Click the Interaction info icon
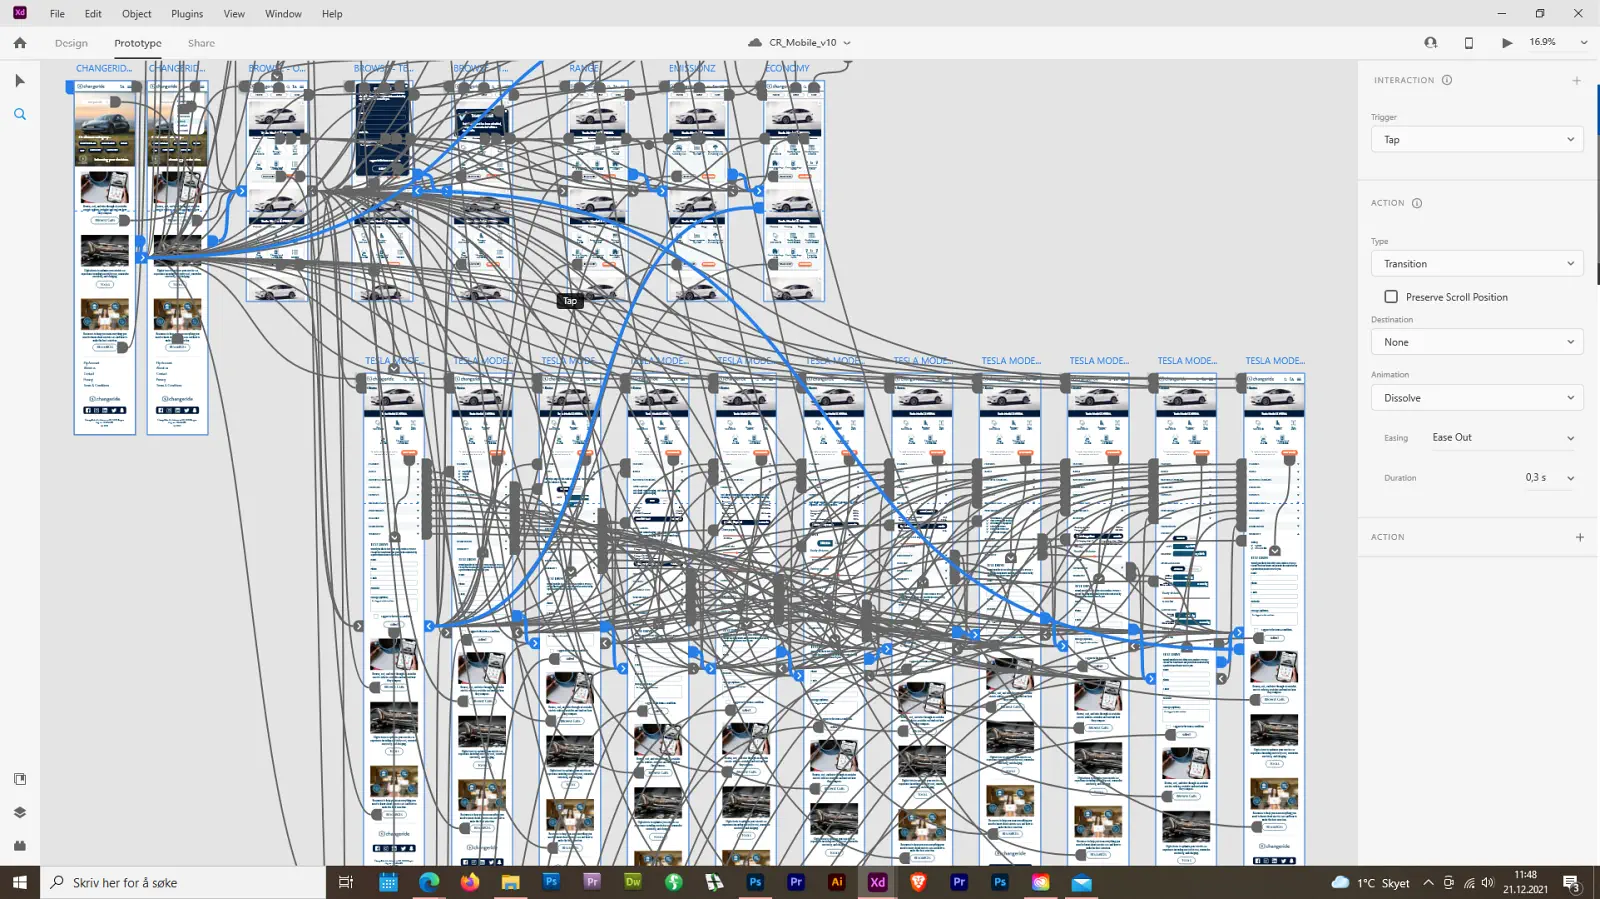The height and width of the screenshot is (899, 1600). (1447, 80)
